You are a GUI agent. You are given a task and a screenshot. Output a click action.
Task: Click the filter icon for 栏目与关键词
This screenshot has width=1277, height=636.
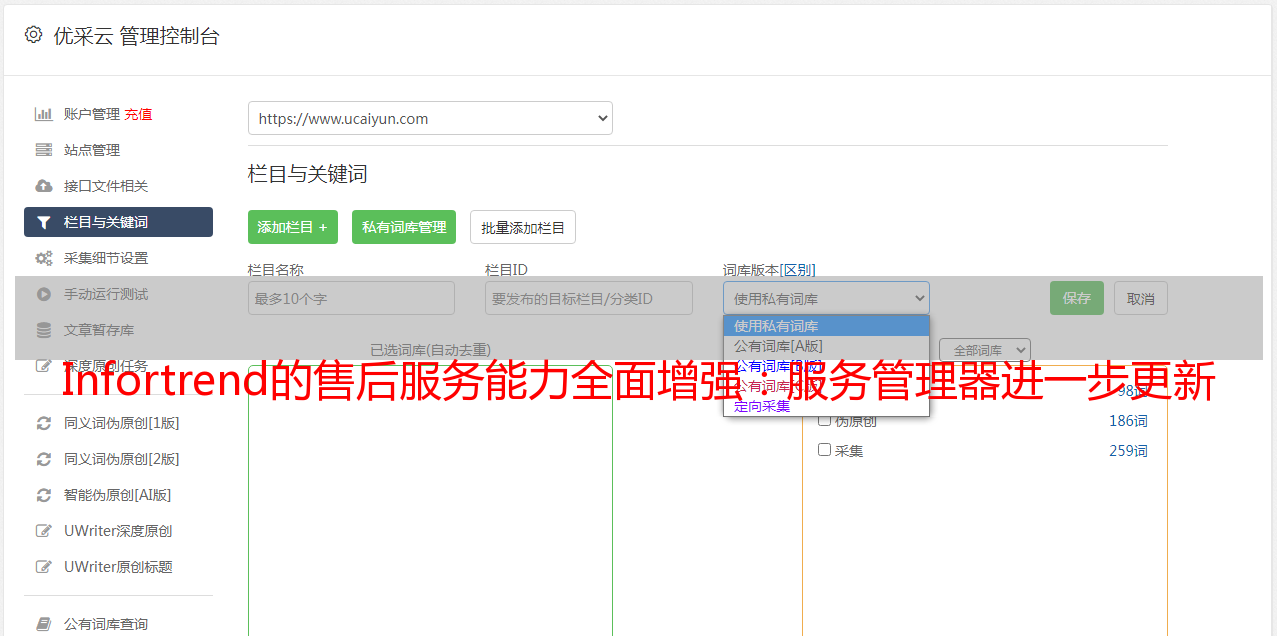click(44, 222)
